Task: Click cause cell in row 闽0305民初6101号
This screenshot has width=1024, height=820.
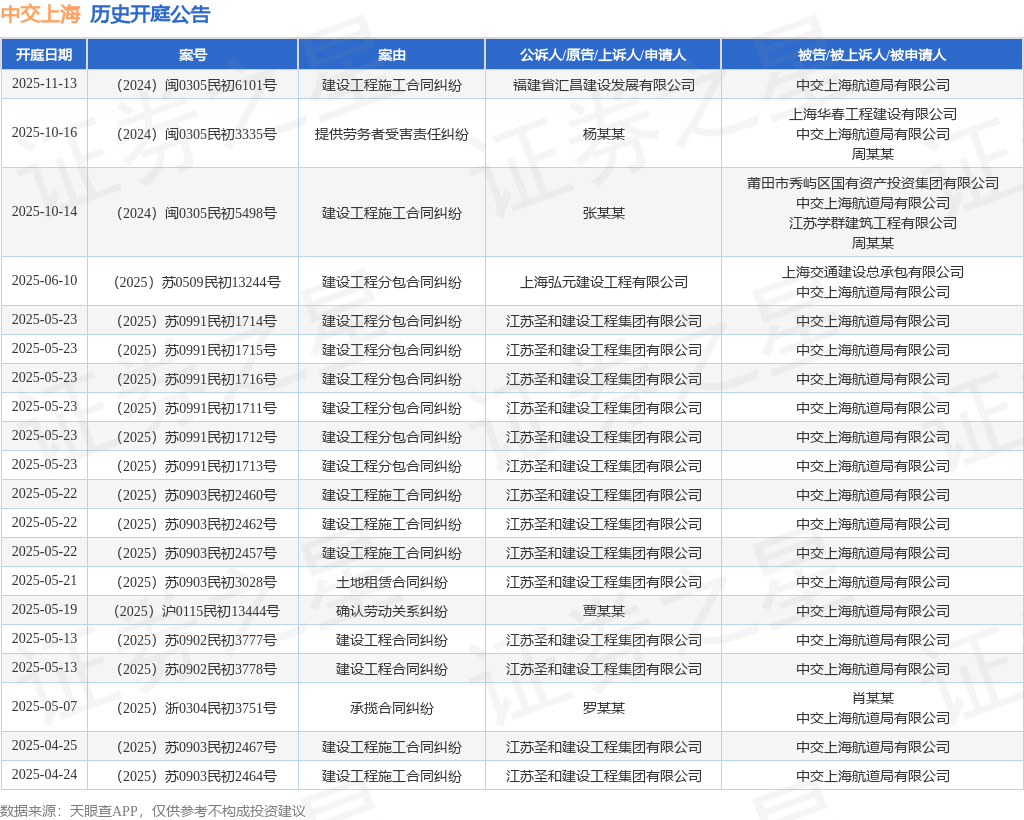Action: tap(391, 85)
